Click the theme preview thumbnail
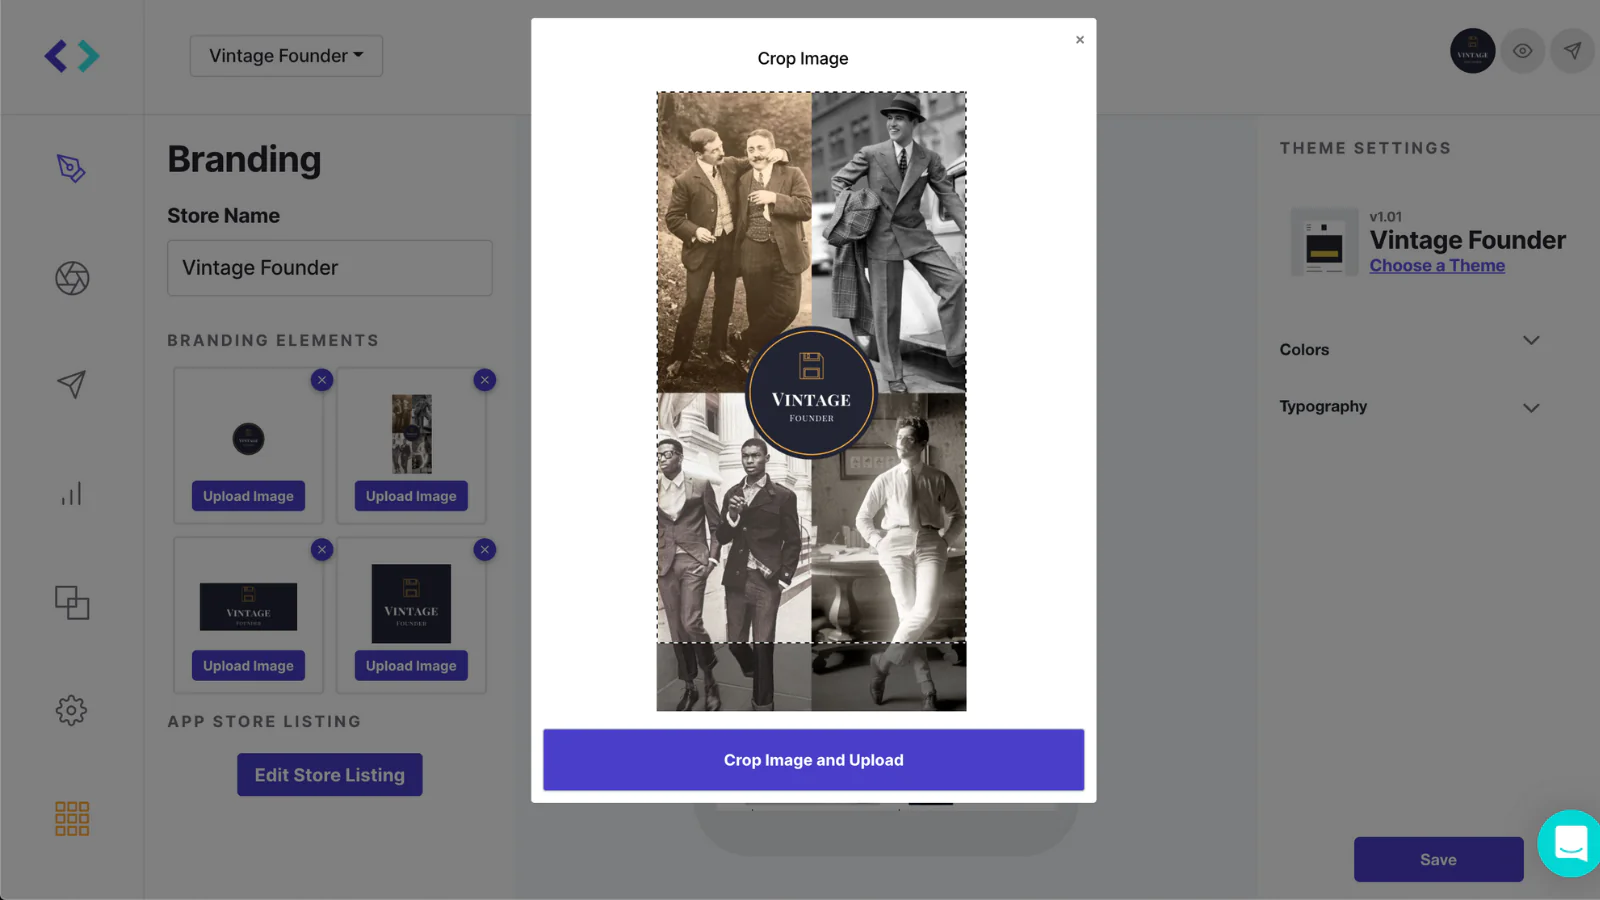The width and height of the screenshot is (1600, 900). click(1324, 241)
